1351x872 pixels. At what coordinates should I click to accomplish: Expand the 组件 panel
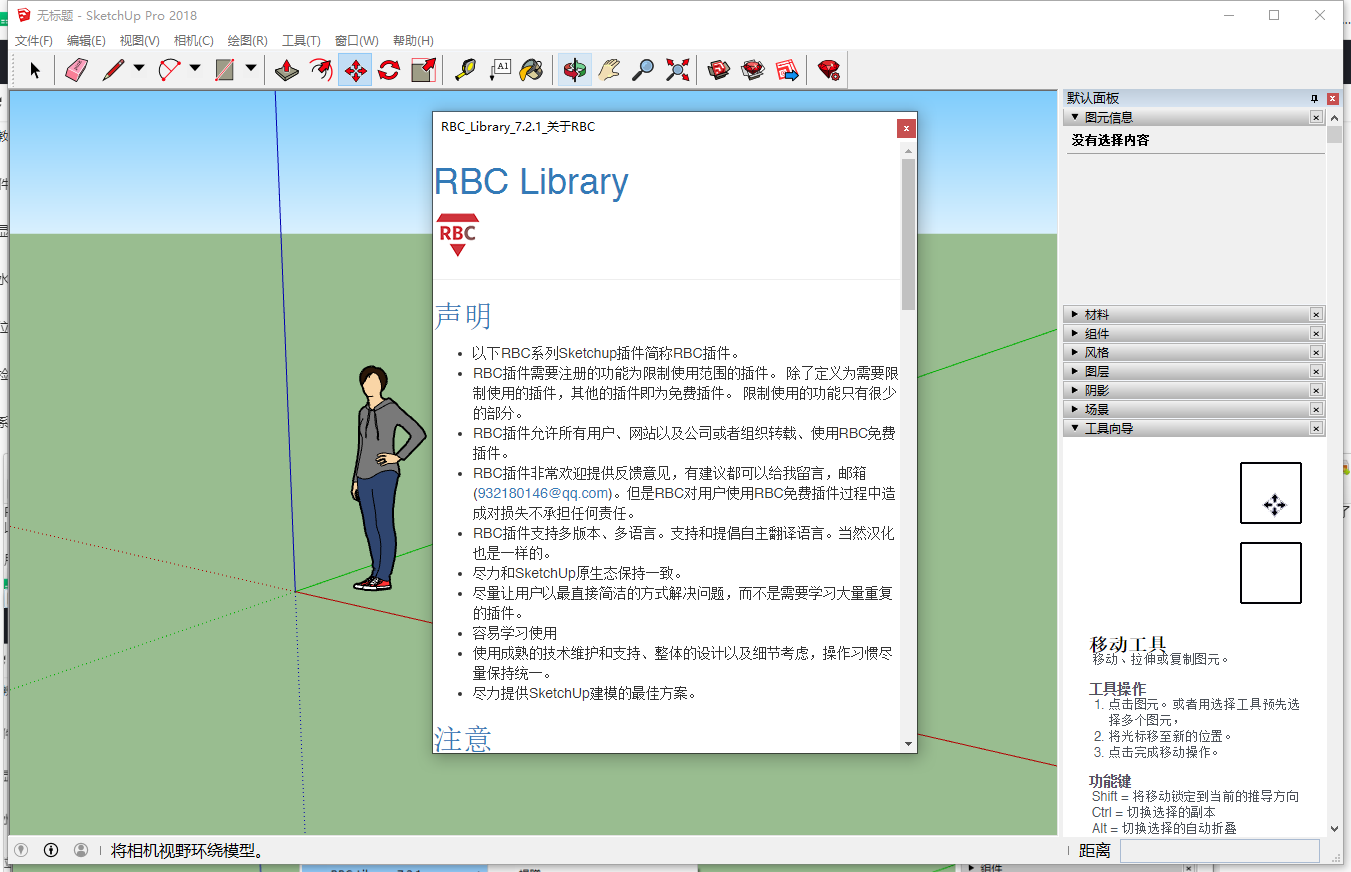coord(1074,333)
